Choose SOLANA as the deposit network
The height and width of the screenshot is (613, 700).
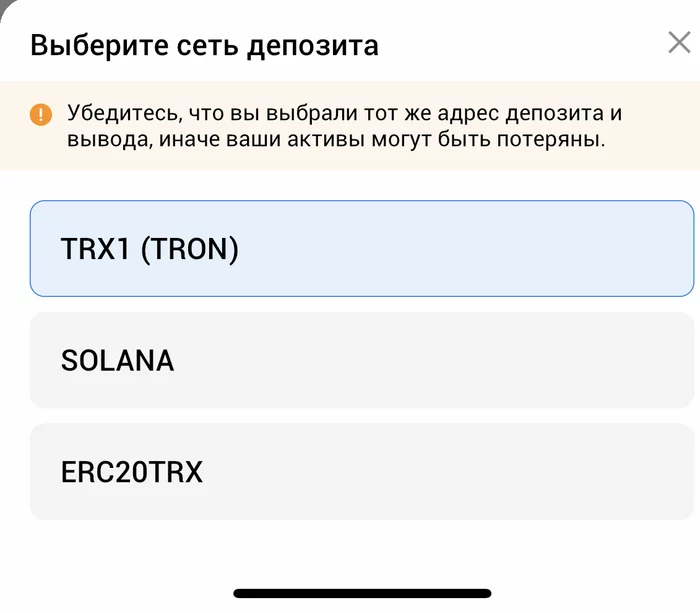coord(362,360)
